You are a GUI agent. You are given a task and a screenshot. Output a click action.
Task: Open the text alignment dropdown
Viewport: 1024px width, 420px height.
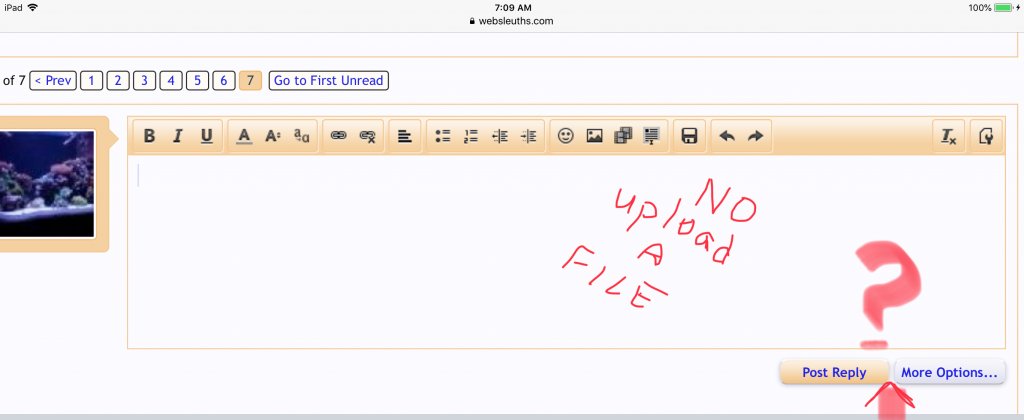coord(404,137)
